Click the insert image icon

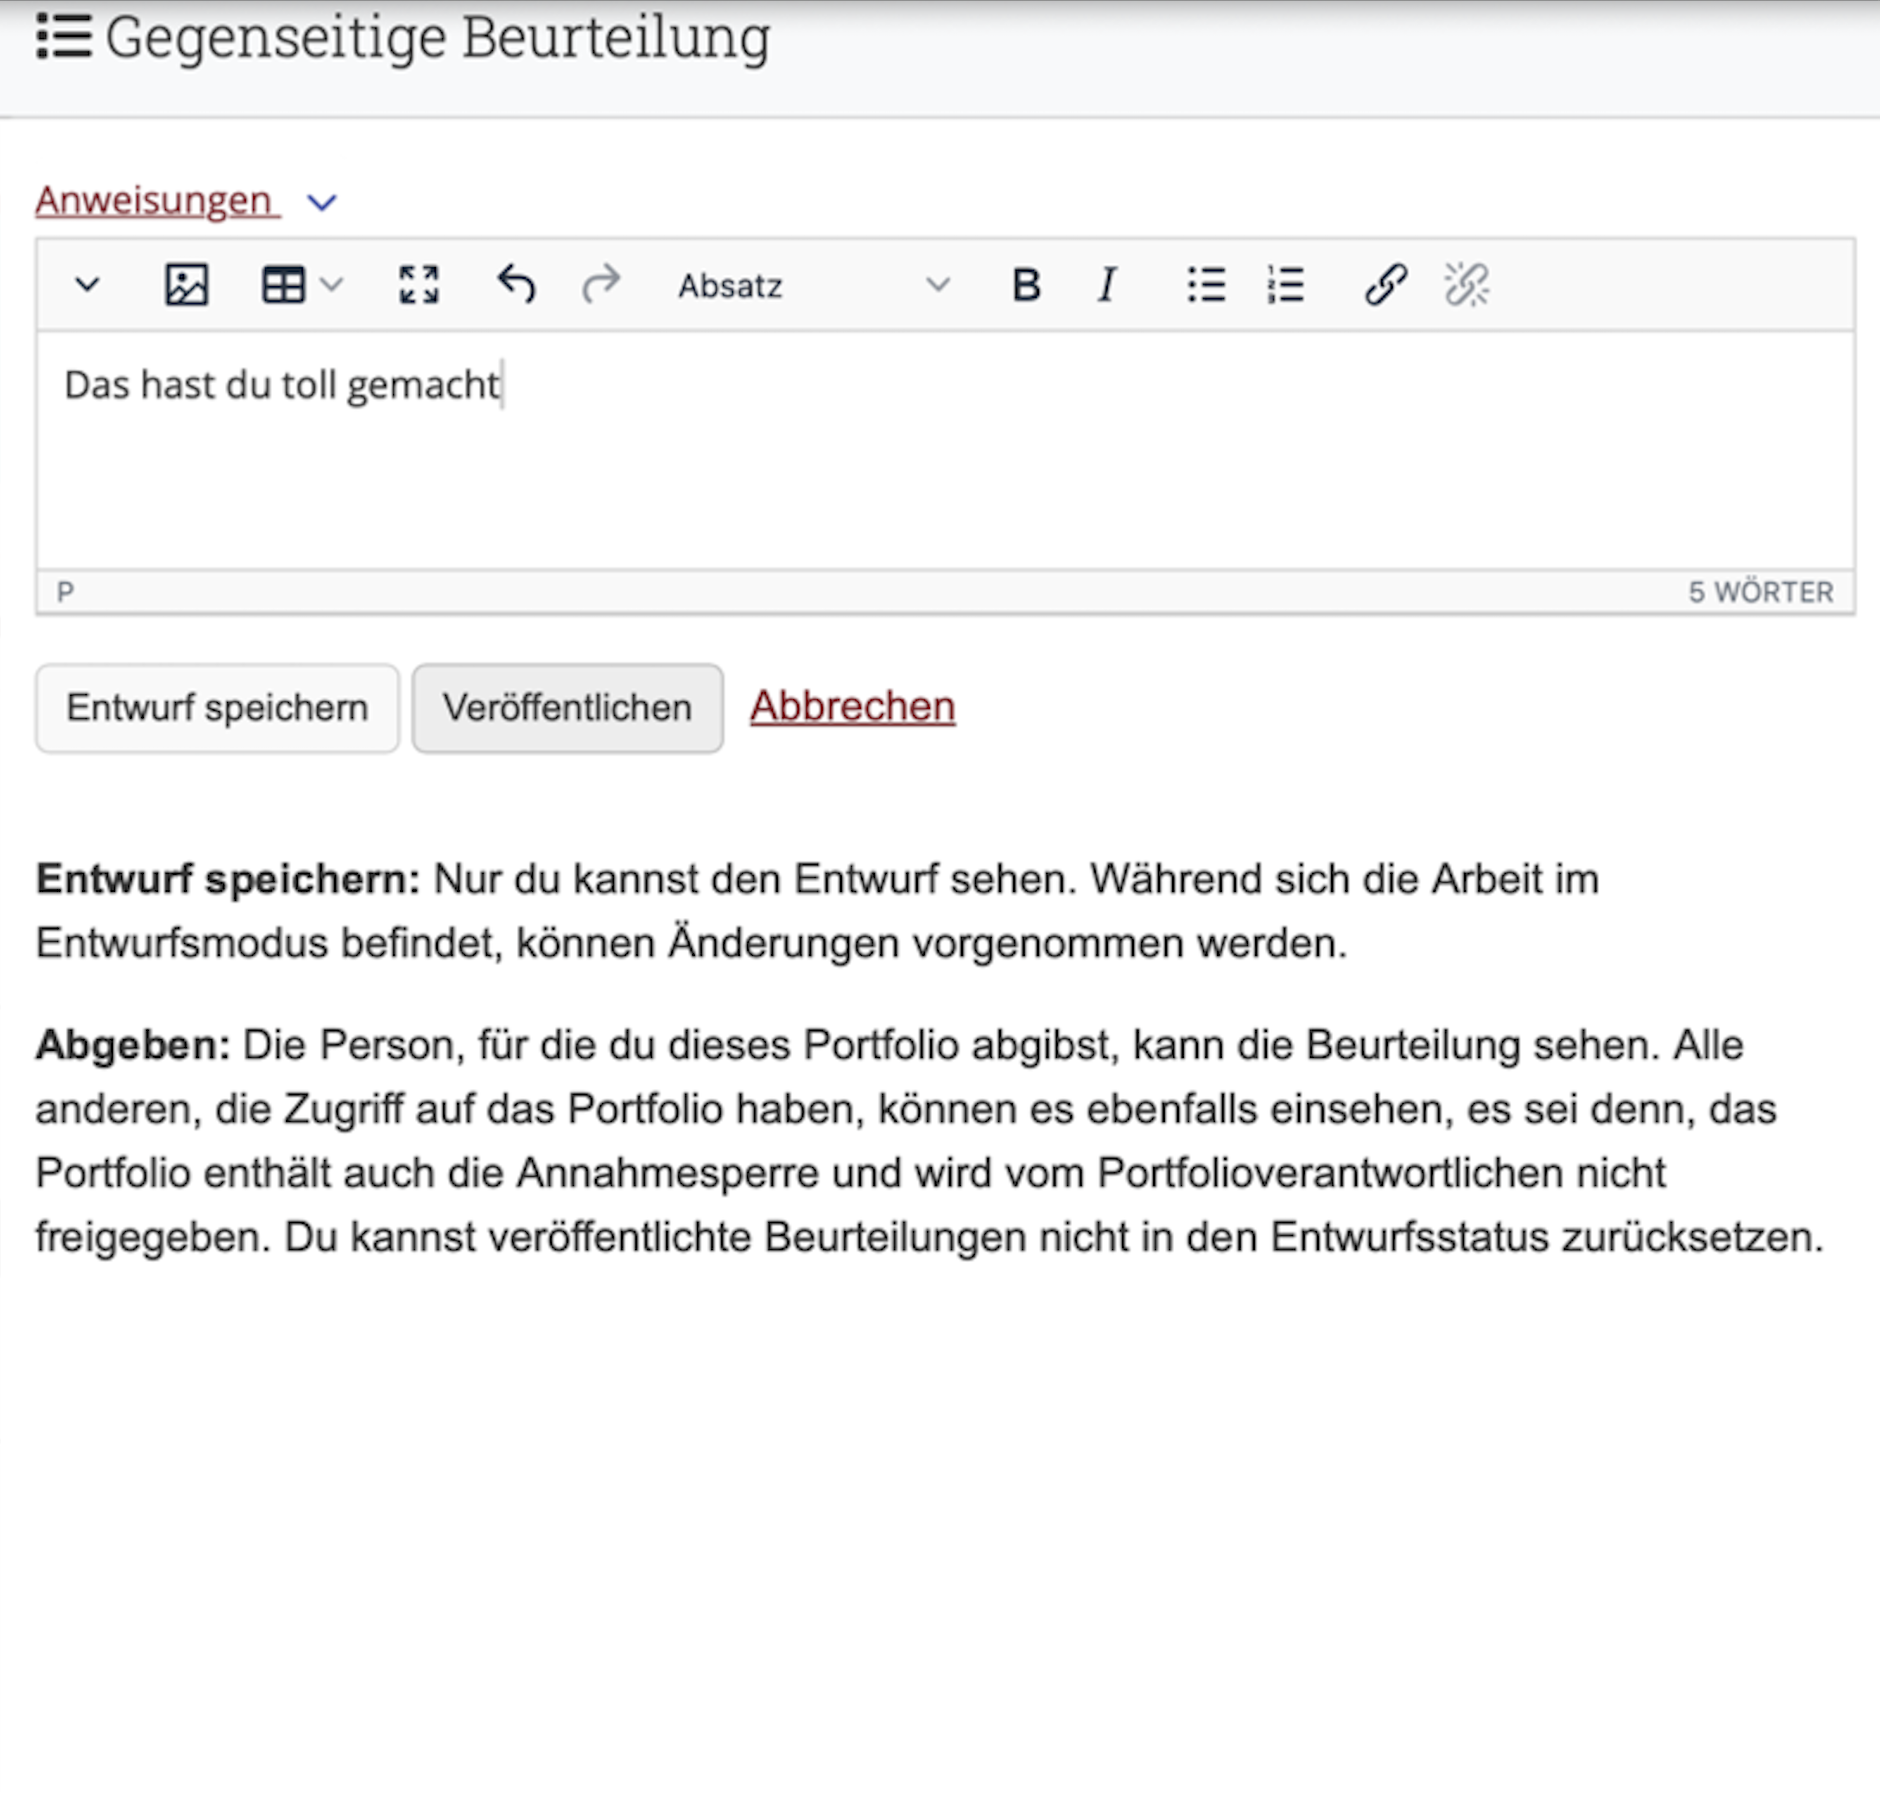pos(186,285)
